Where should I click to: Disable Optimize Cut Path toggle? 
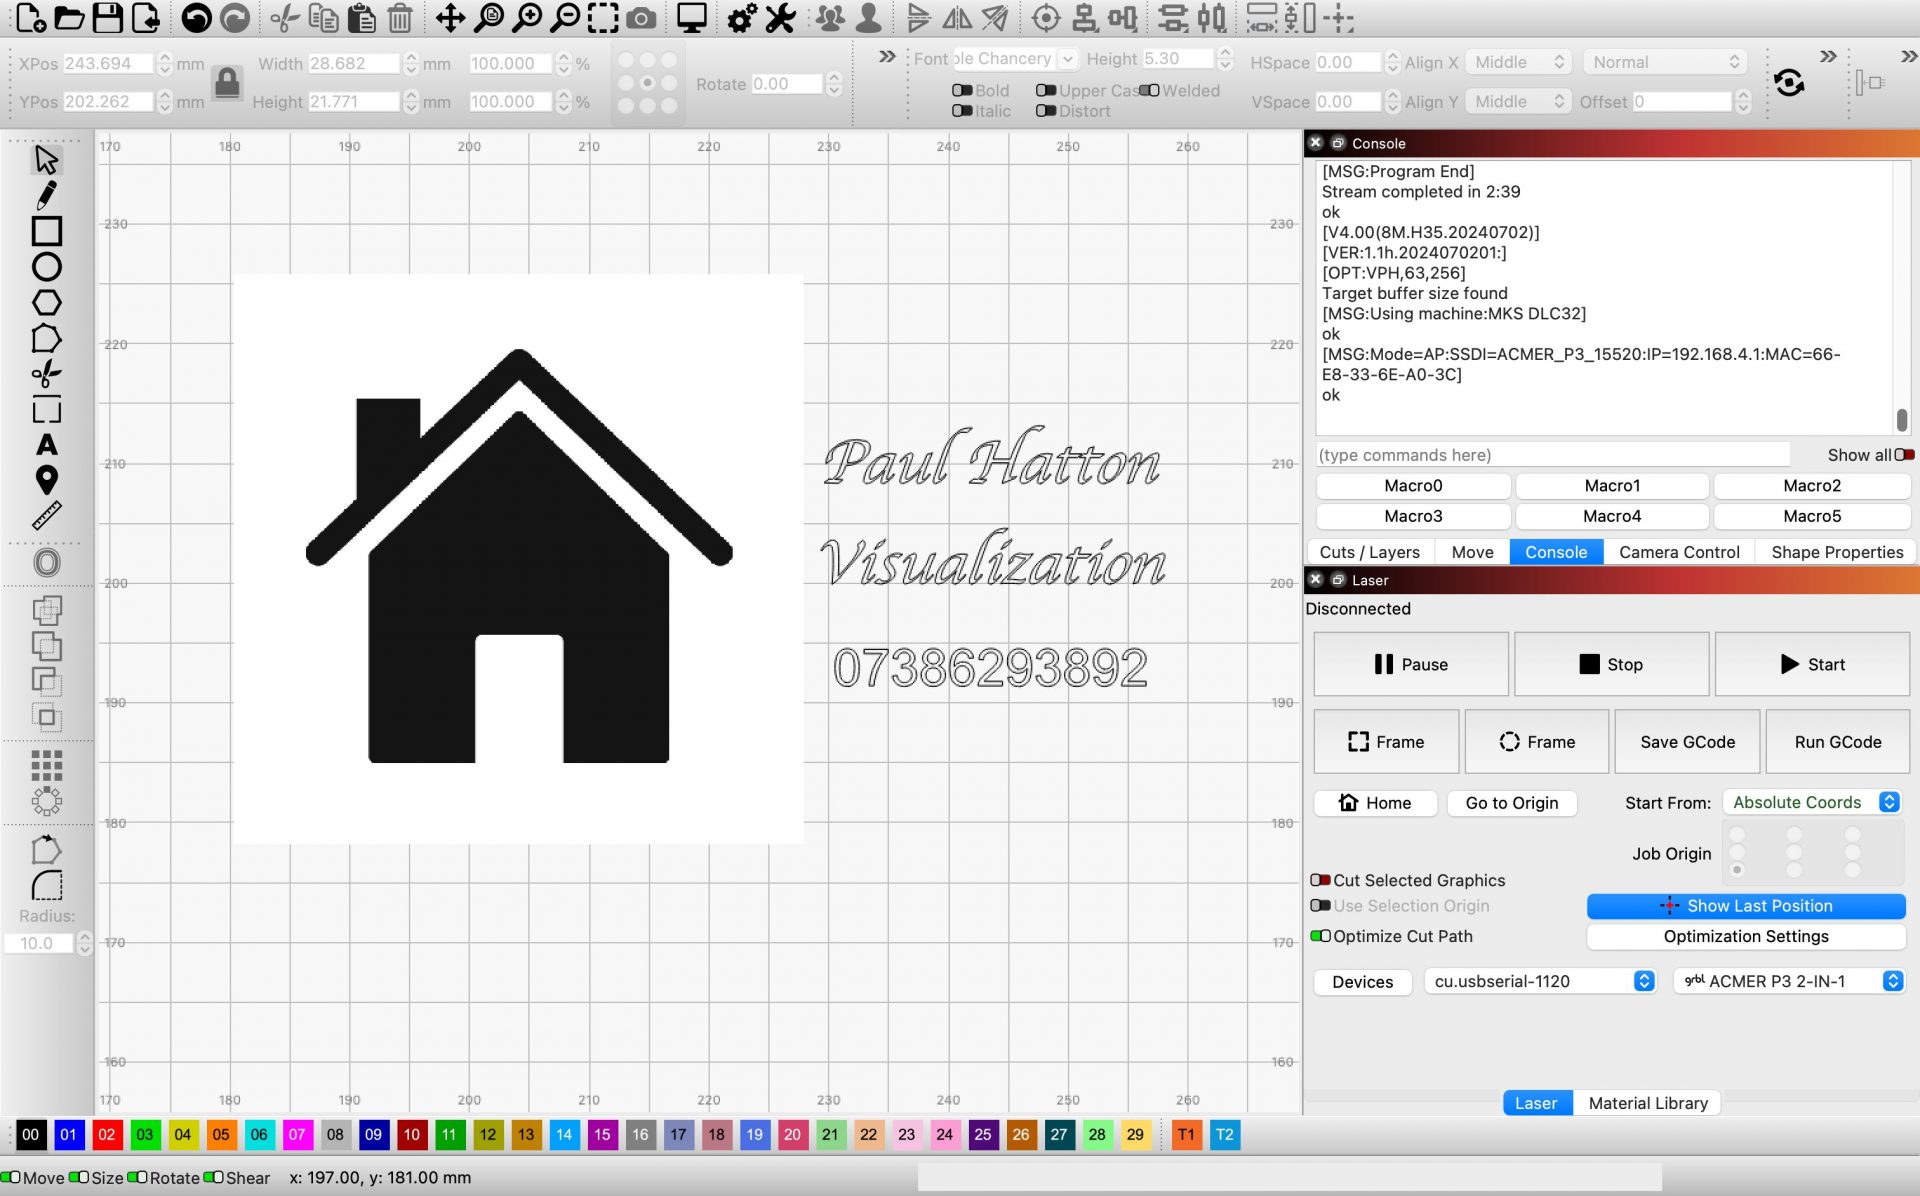point(1320,936)
